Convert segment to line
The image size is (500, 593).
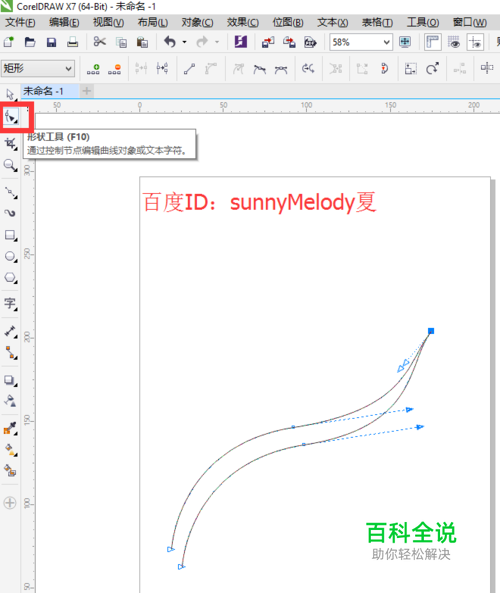[x=189, y=69]
